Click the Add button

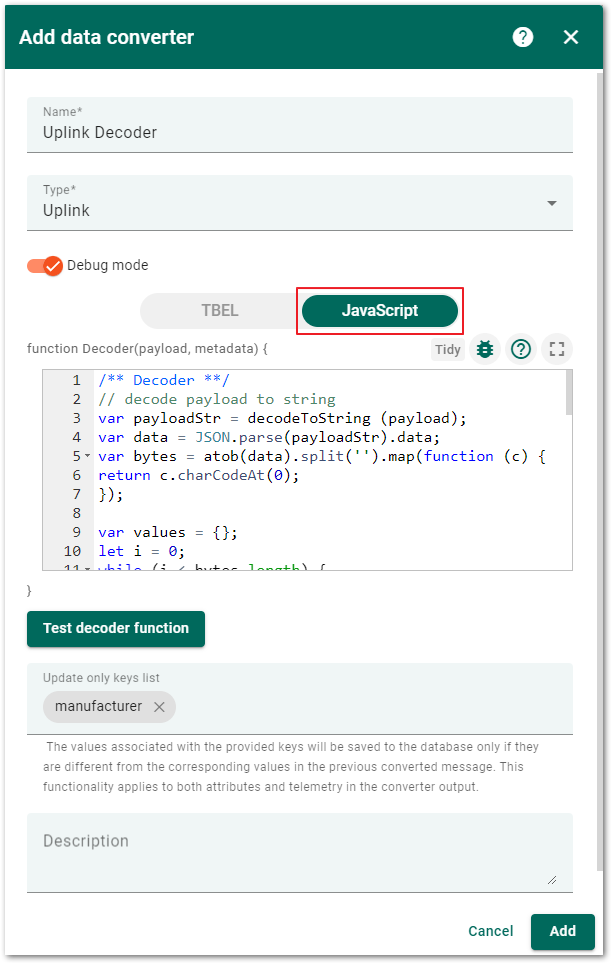pos(562,931)
